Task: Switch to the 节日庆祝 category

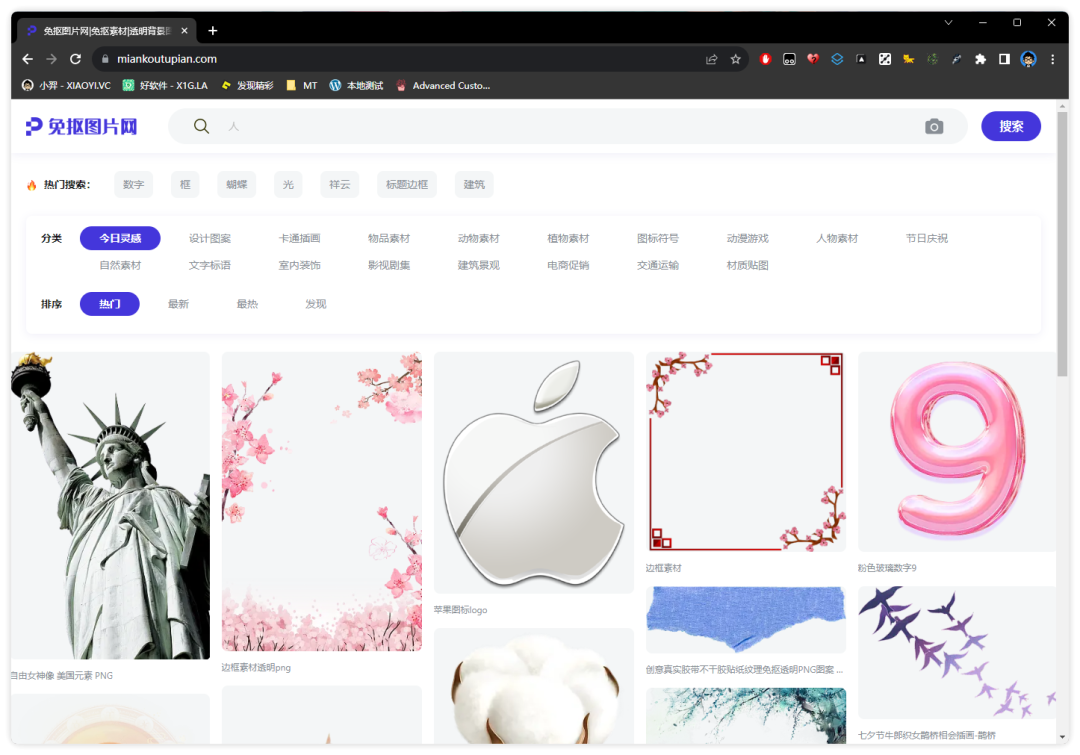Action: [926, 238]
